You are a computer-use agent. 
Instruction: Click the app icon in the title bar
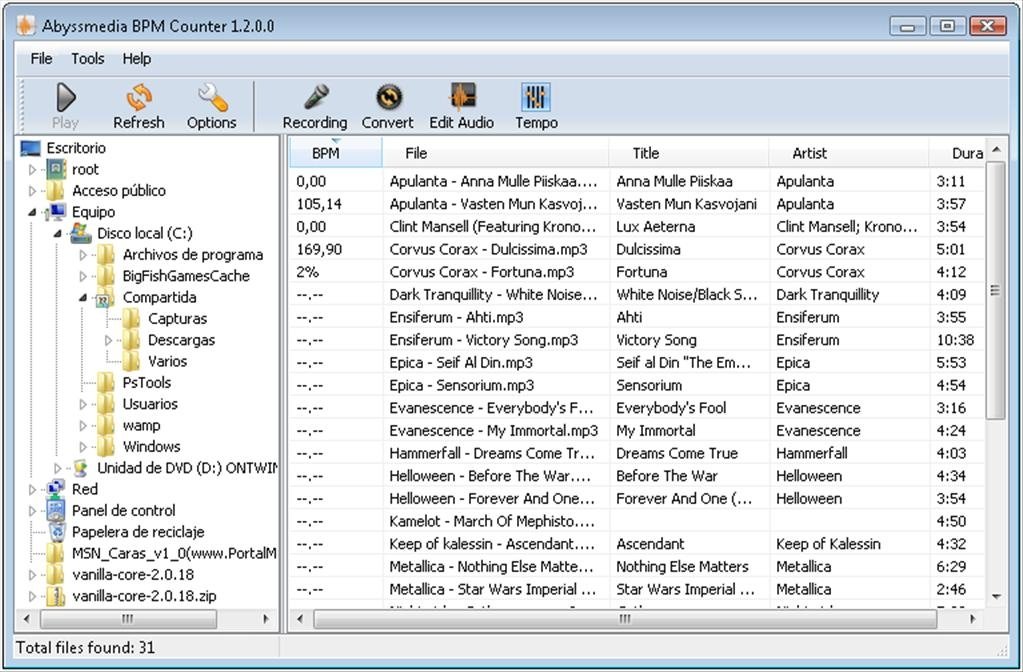click(25, 25)
